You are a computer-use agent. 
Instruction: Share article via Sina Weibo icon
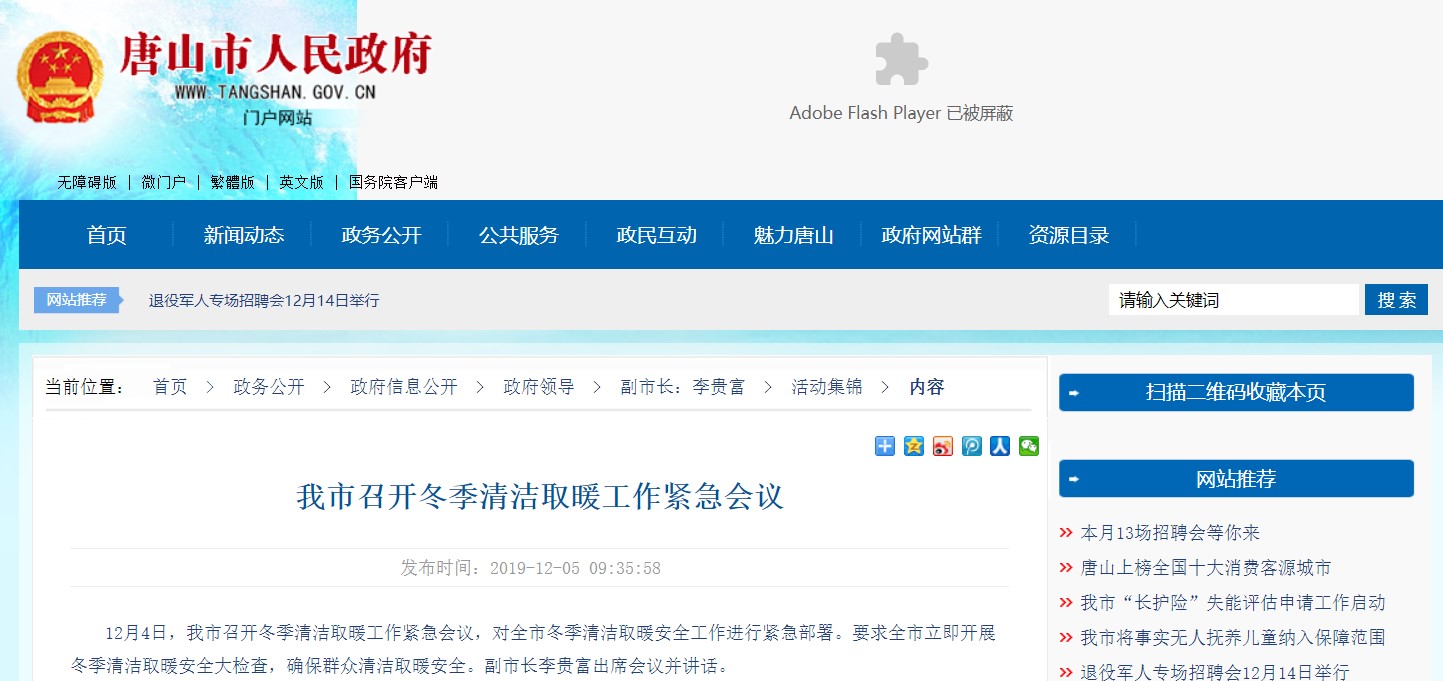pos(943,446)
